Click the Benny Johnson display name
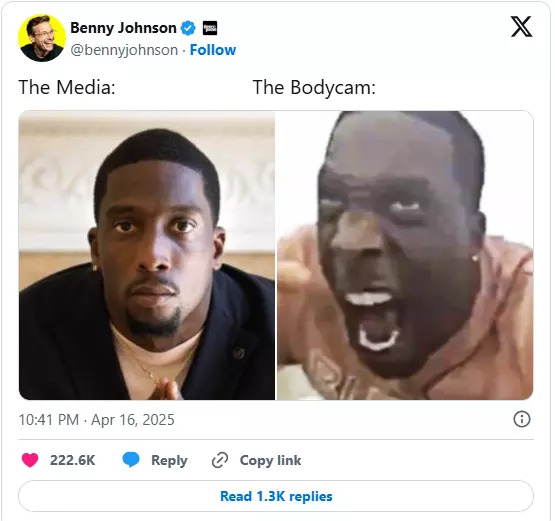Viewport: 555px width, 521px height. pyautogui.click(x=123, y=28)
